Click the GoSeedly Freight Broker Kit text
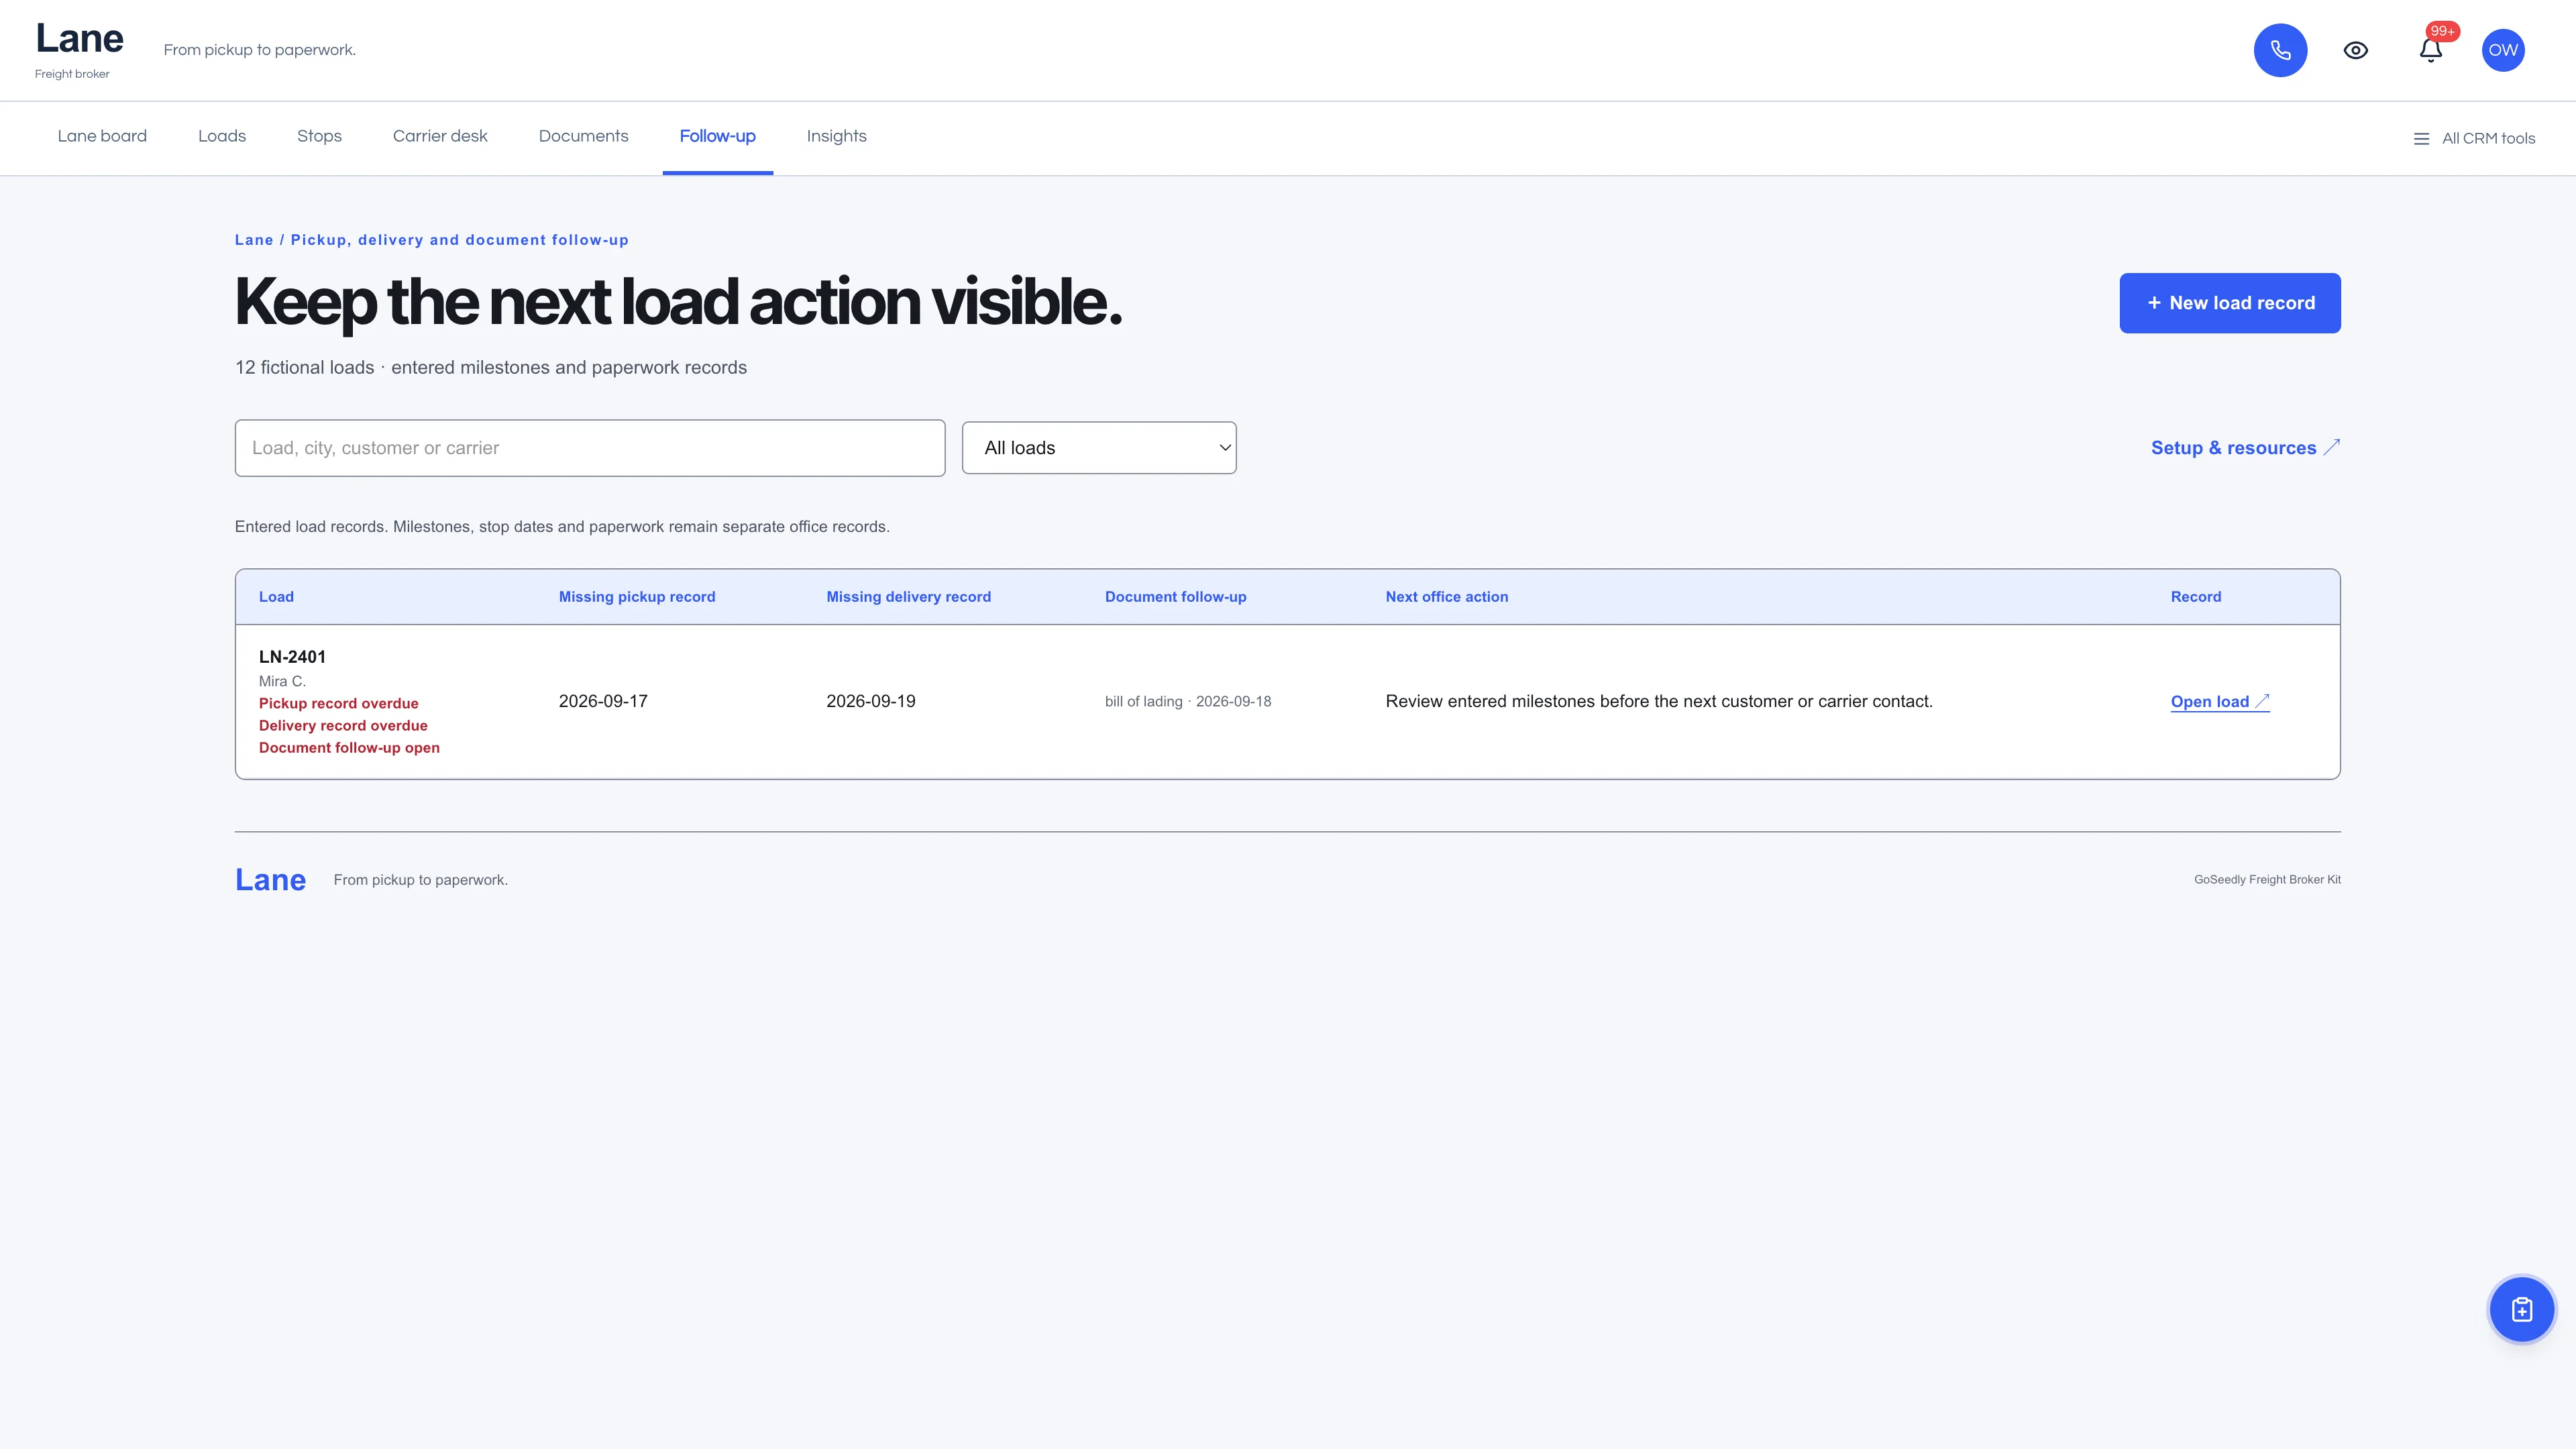 [2267, 880]
